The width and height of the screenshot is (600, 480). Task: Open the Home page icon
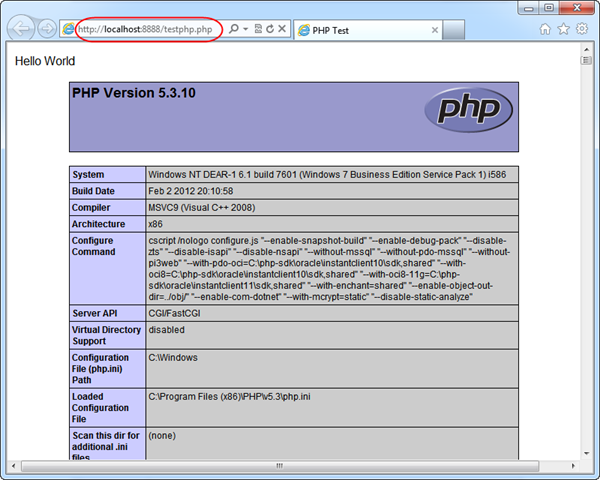tap(545, 29)
